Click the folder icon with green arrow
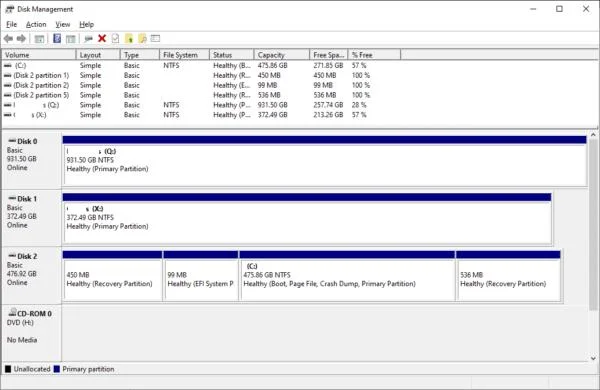This screenshot has width=600, height=390. [129, 39]
